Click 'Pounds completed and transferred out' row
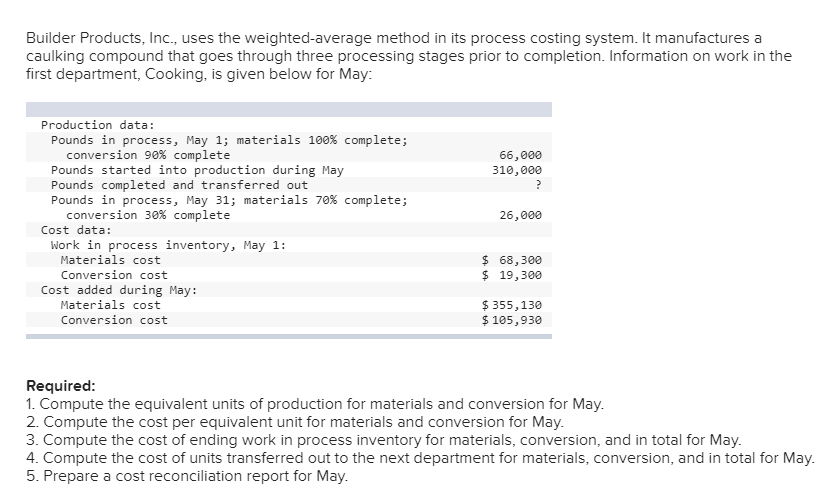The image size is (818, 500). tap(288, 185)
